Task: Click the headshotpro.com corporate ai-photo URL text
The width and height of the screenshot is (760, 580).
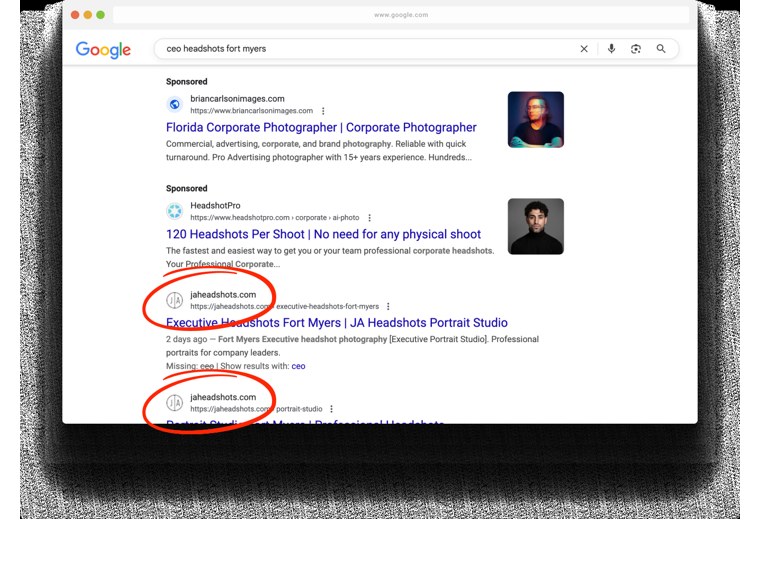Action: [x=274, y=218]
